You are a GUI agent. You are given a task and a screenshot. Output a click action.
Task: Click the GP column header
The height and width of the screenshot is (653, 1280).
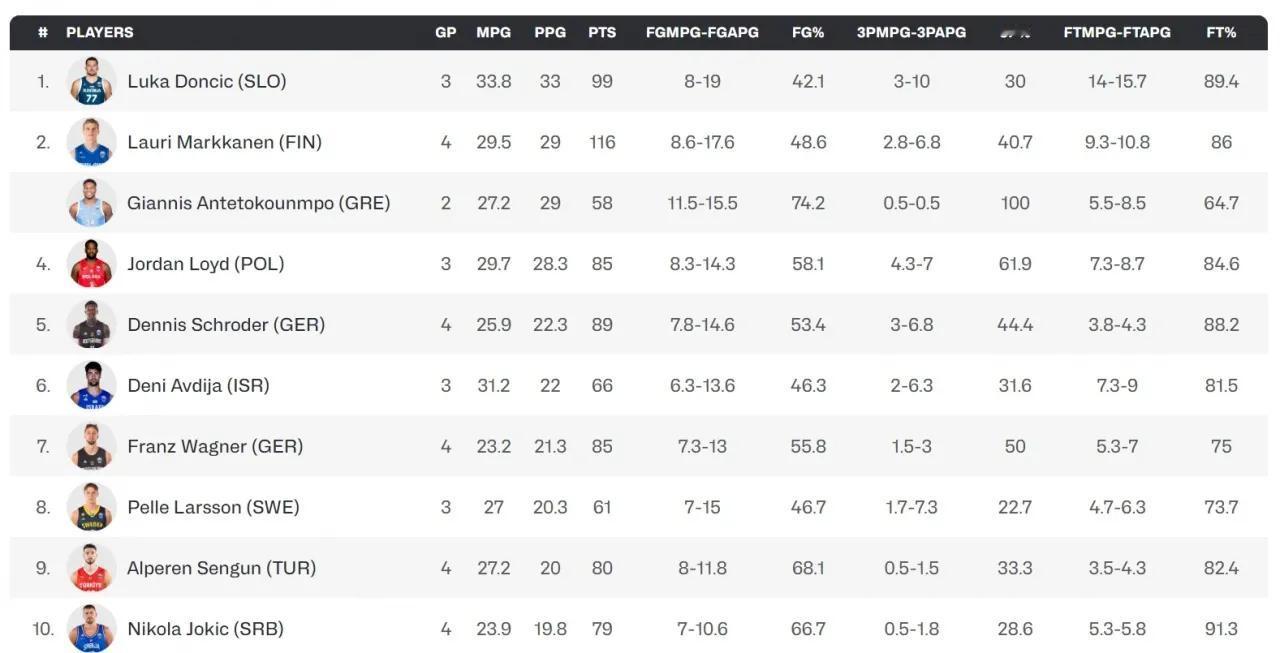coord(446,32)
